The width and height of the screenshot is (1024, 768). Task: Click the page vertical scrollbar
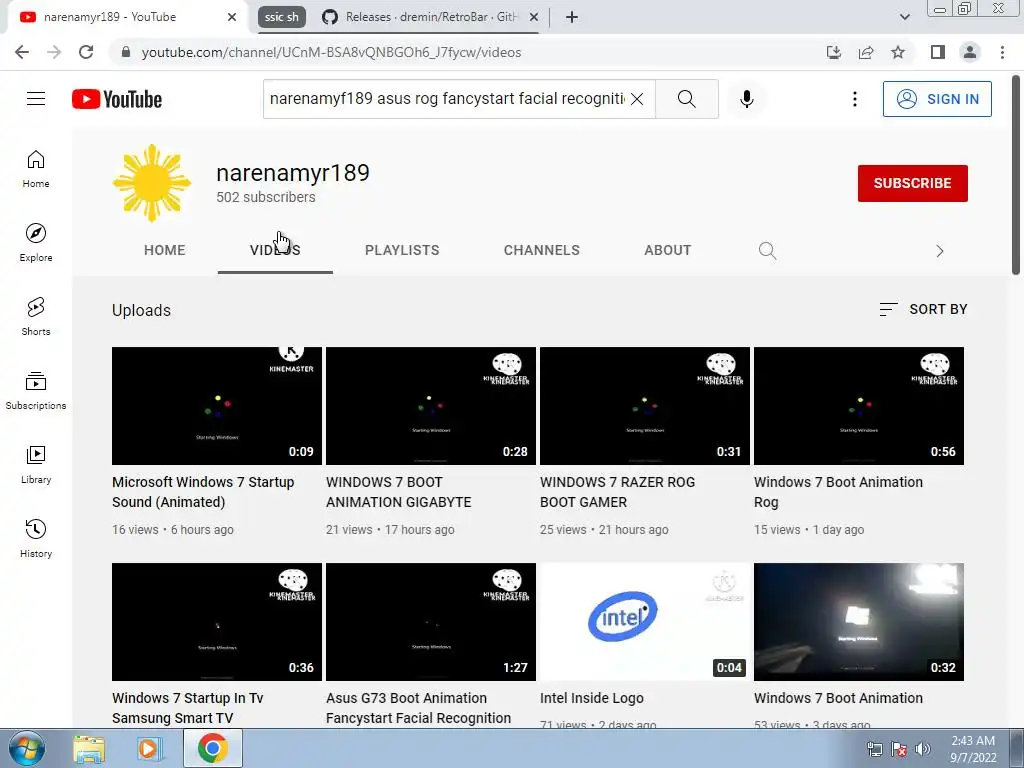coord(1016,175)
